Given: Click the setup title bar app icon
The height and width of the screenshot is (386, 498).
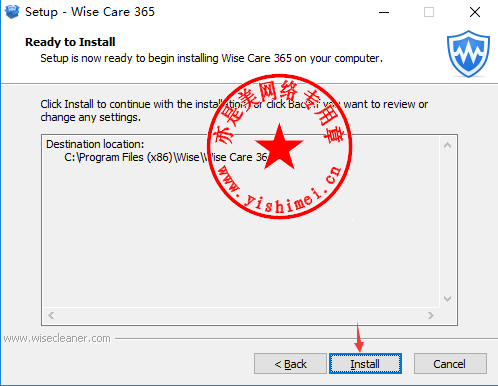Looking at the screenshot, I should click(x=12, y=12).
